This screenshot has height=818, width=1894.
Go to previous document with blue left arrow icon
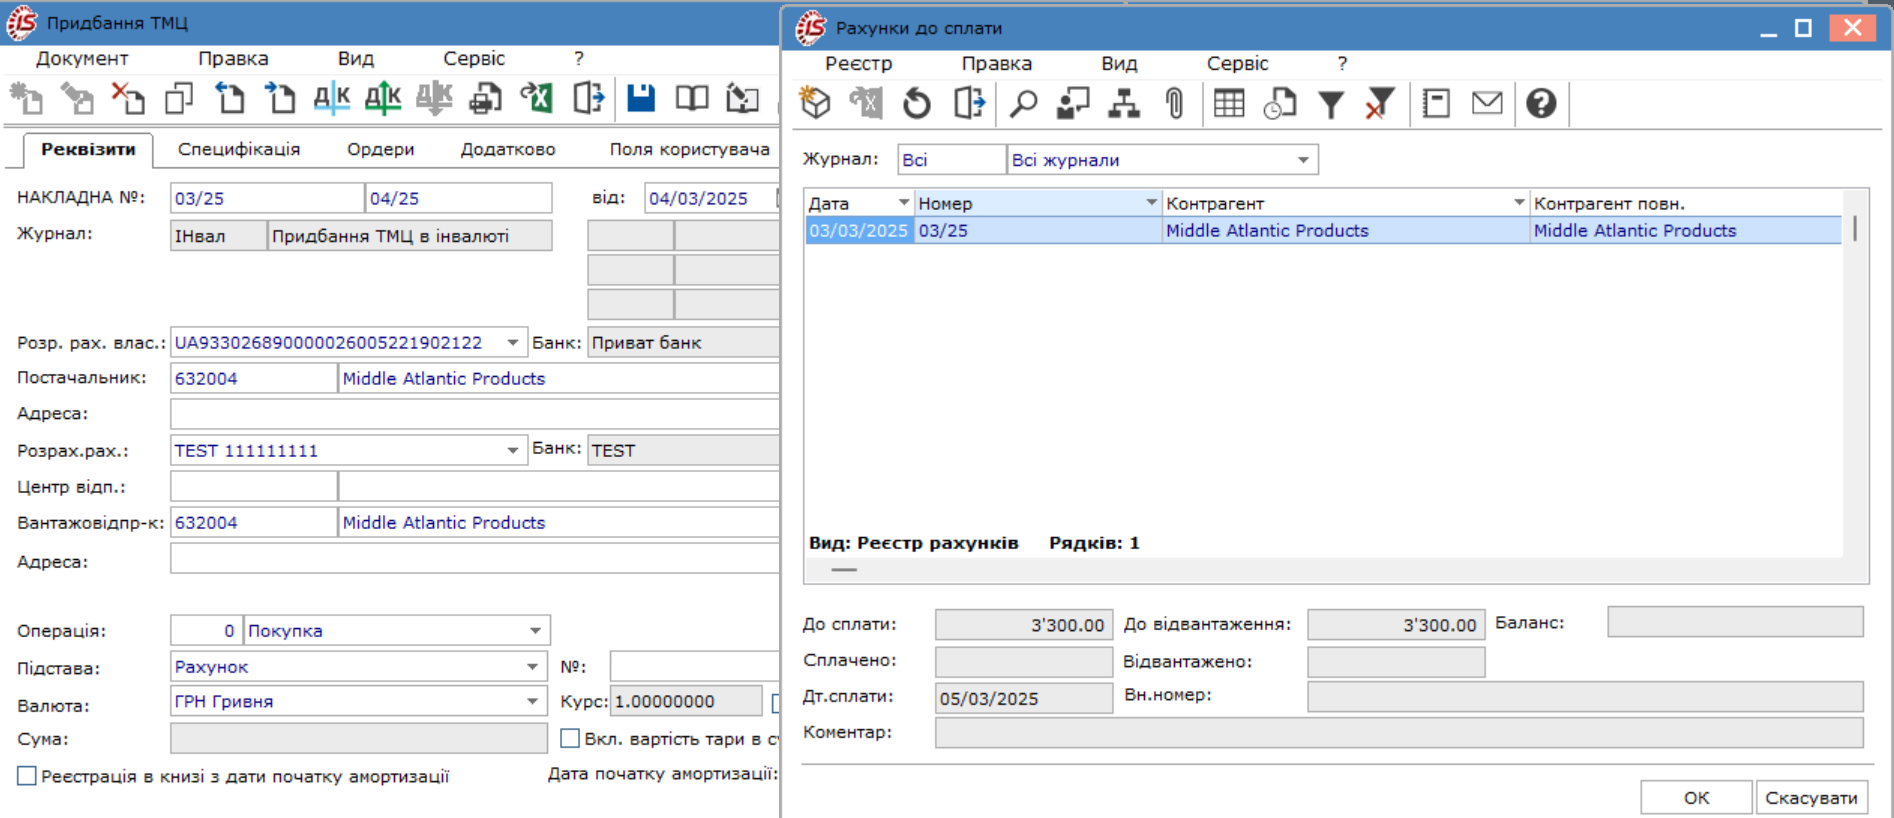(x=230, y=98)
